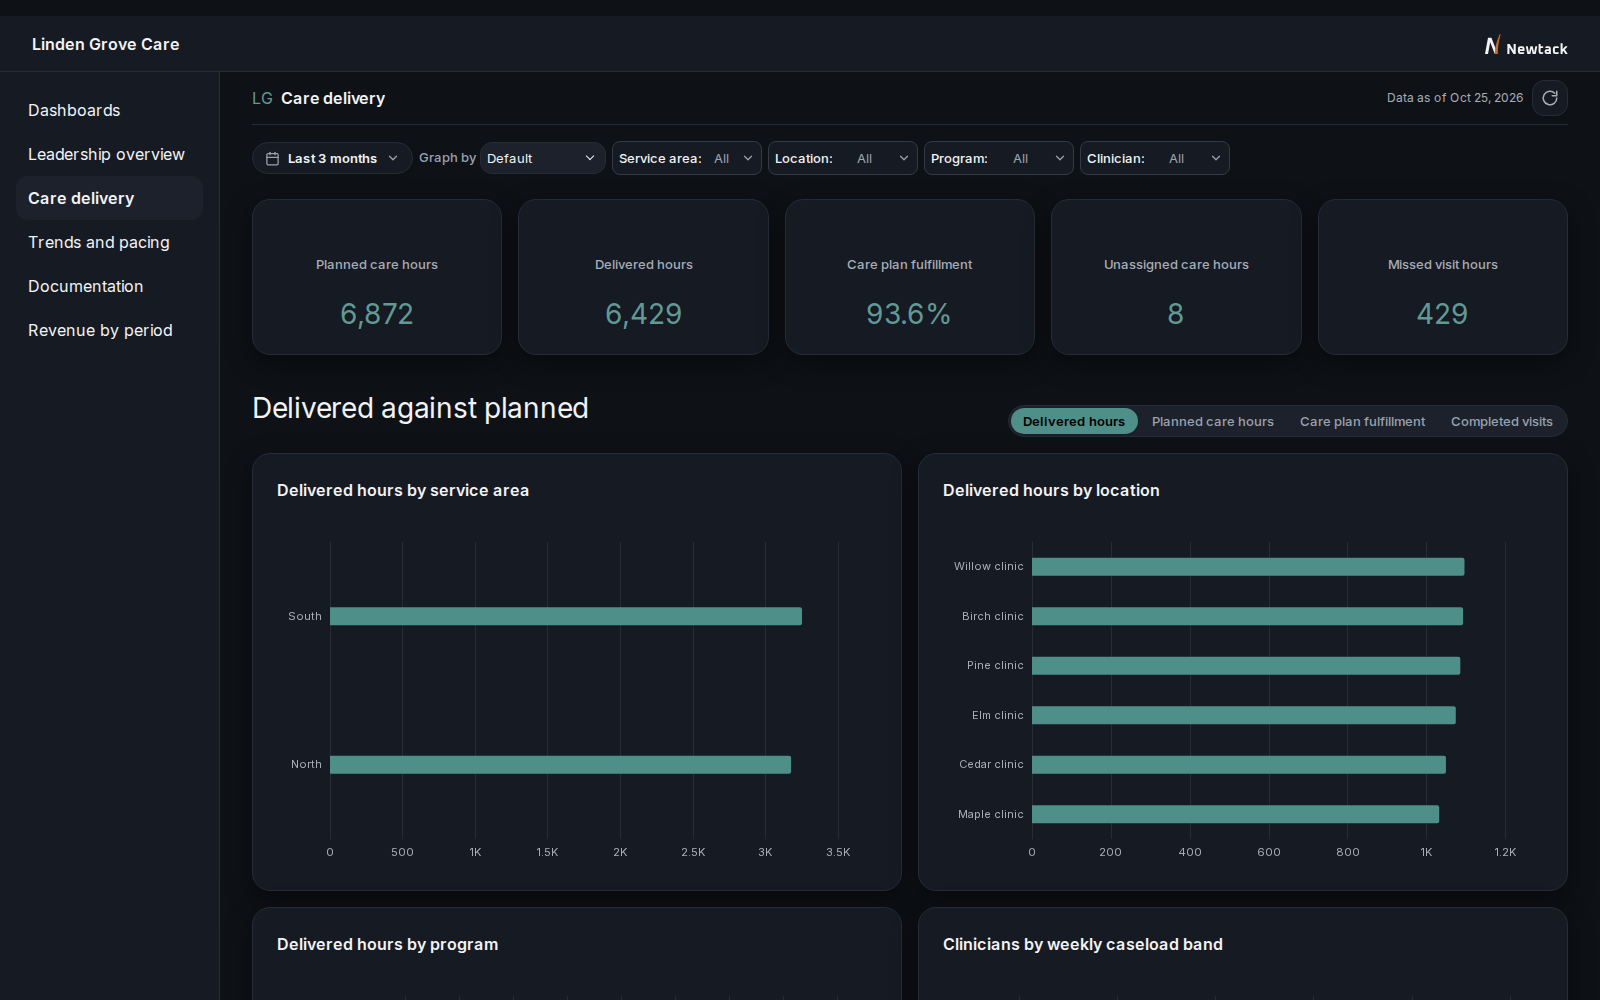
Task: Click the Planned care hours card
Action: click(x=377, y=277)
